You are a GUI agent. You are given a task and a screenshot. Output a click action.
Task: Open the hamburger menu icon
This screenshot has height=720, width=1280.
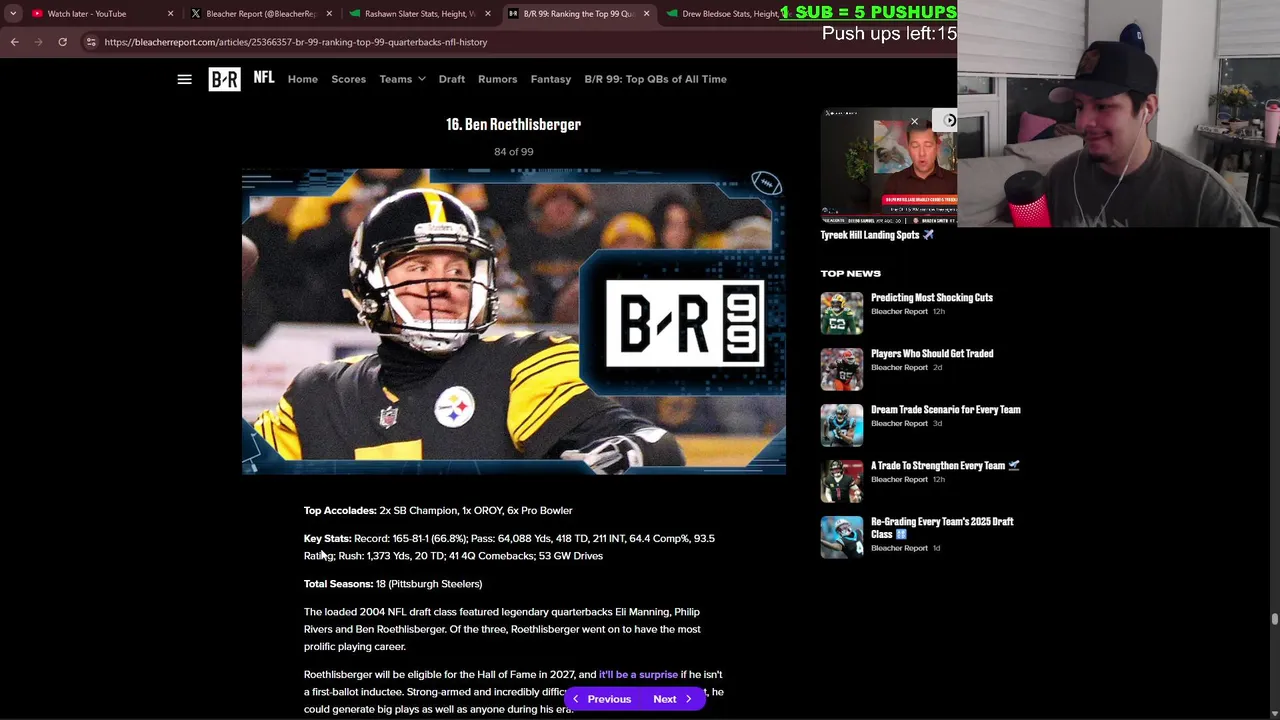[184, 79]
